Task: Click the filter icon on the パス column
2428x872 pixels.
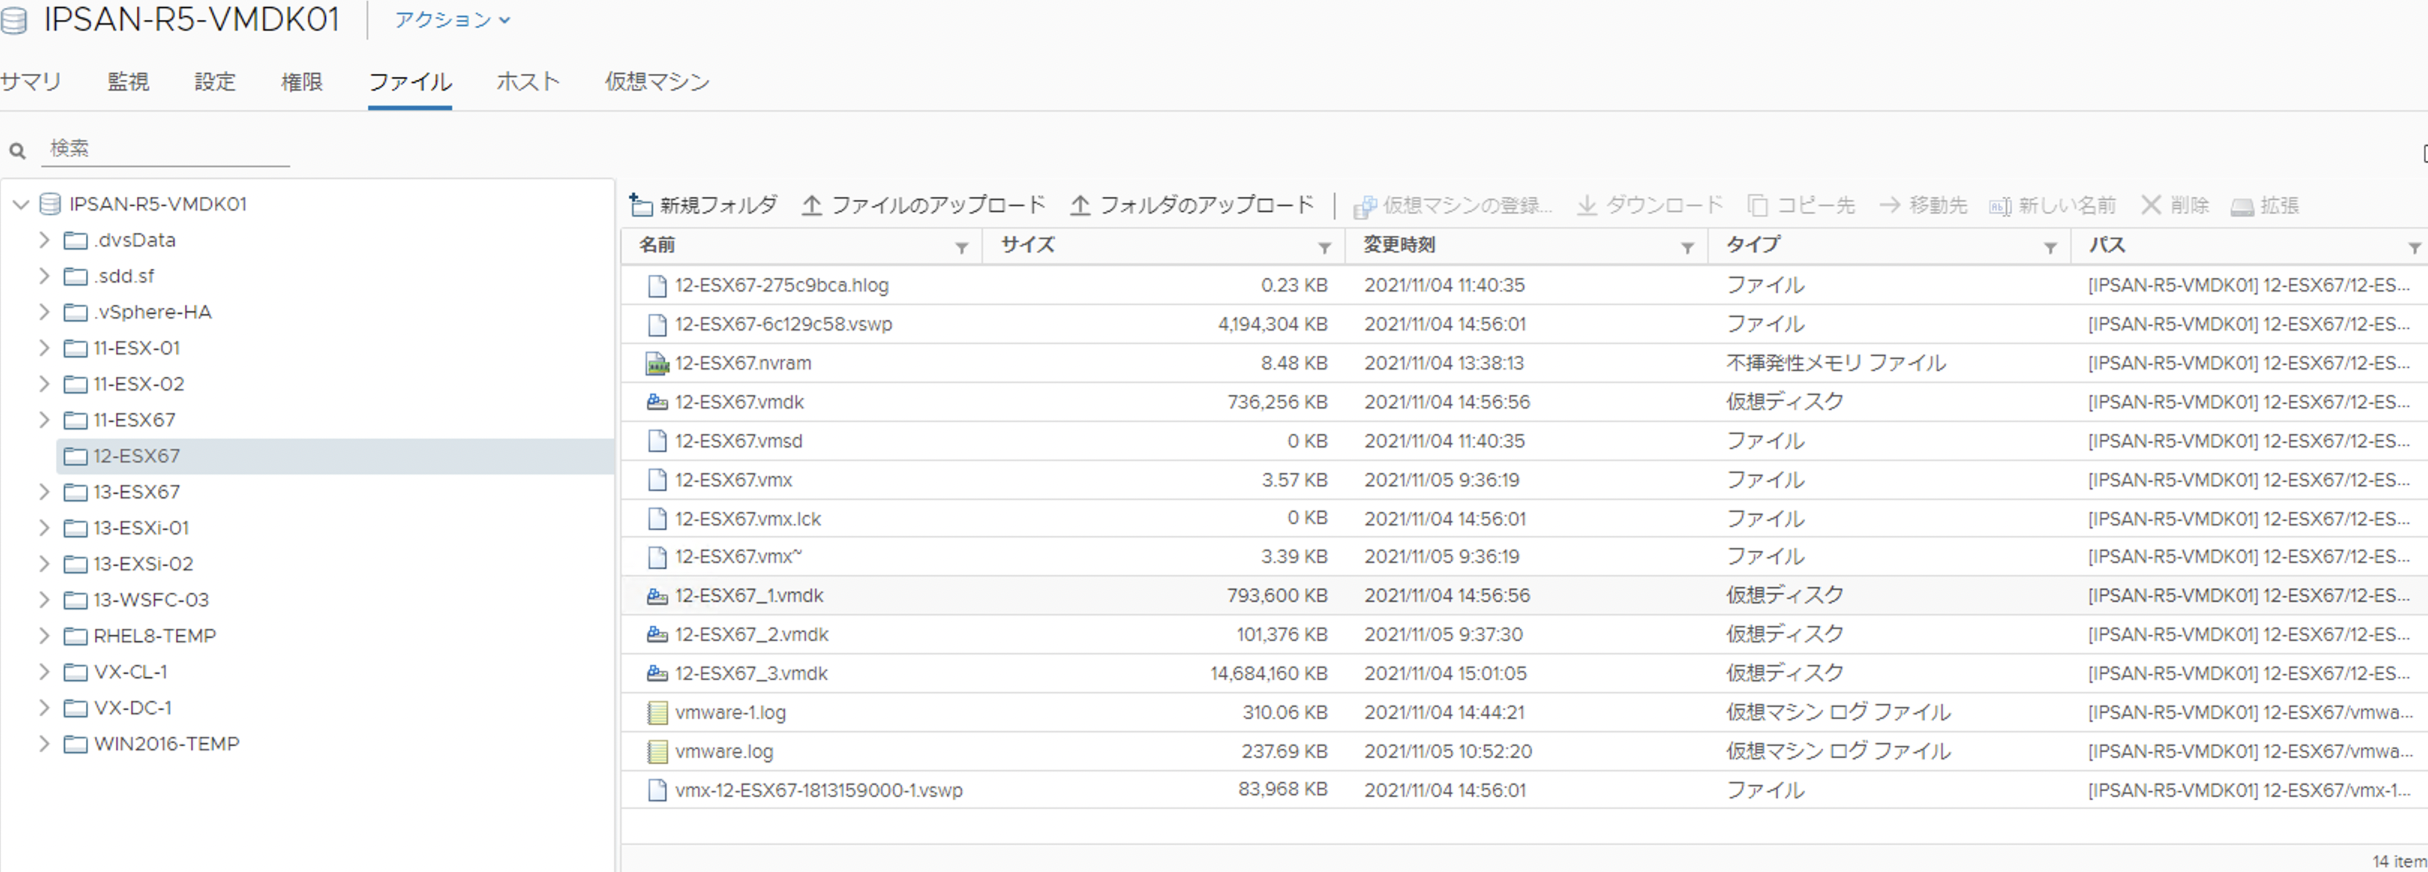Action: (x=2414, y=247)
